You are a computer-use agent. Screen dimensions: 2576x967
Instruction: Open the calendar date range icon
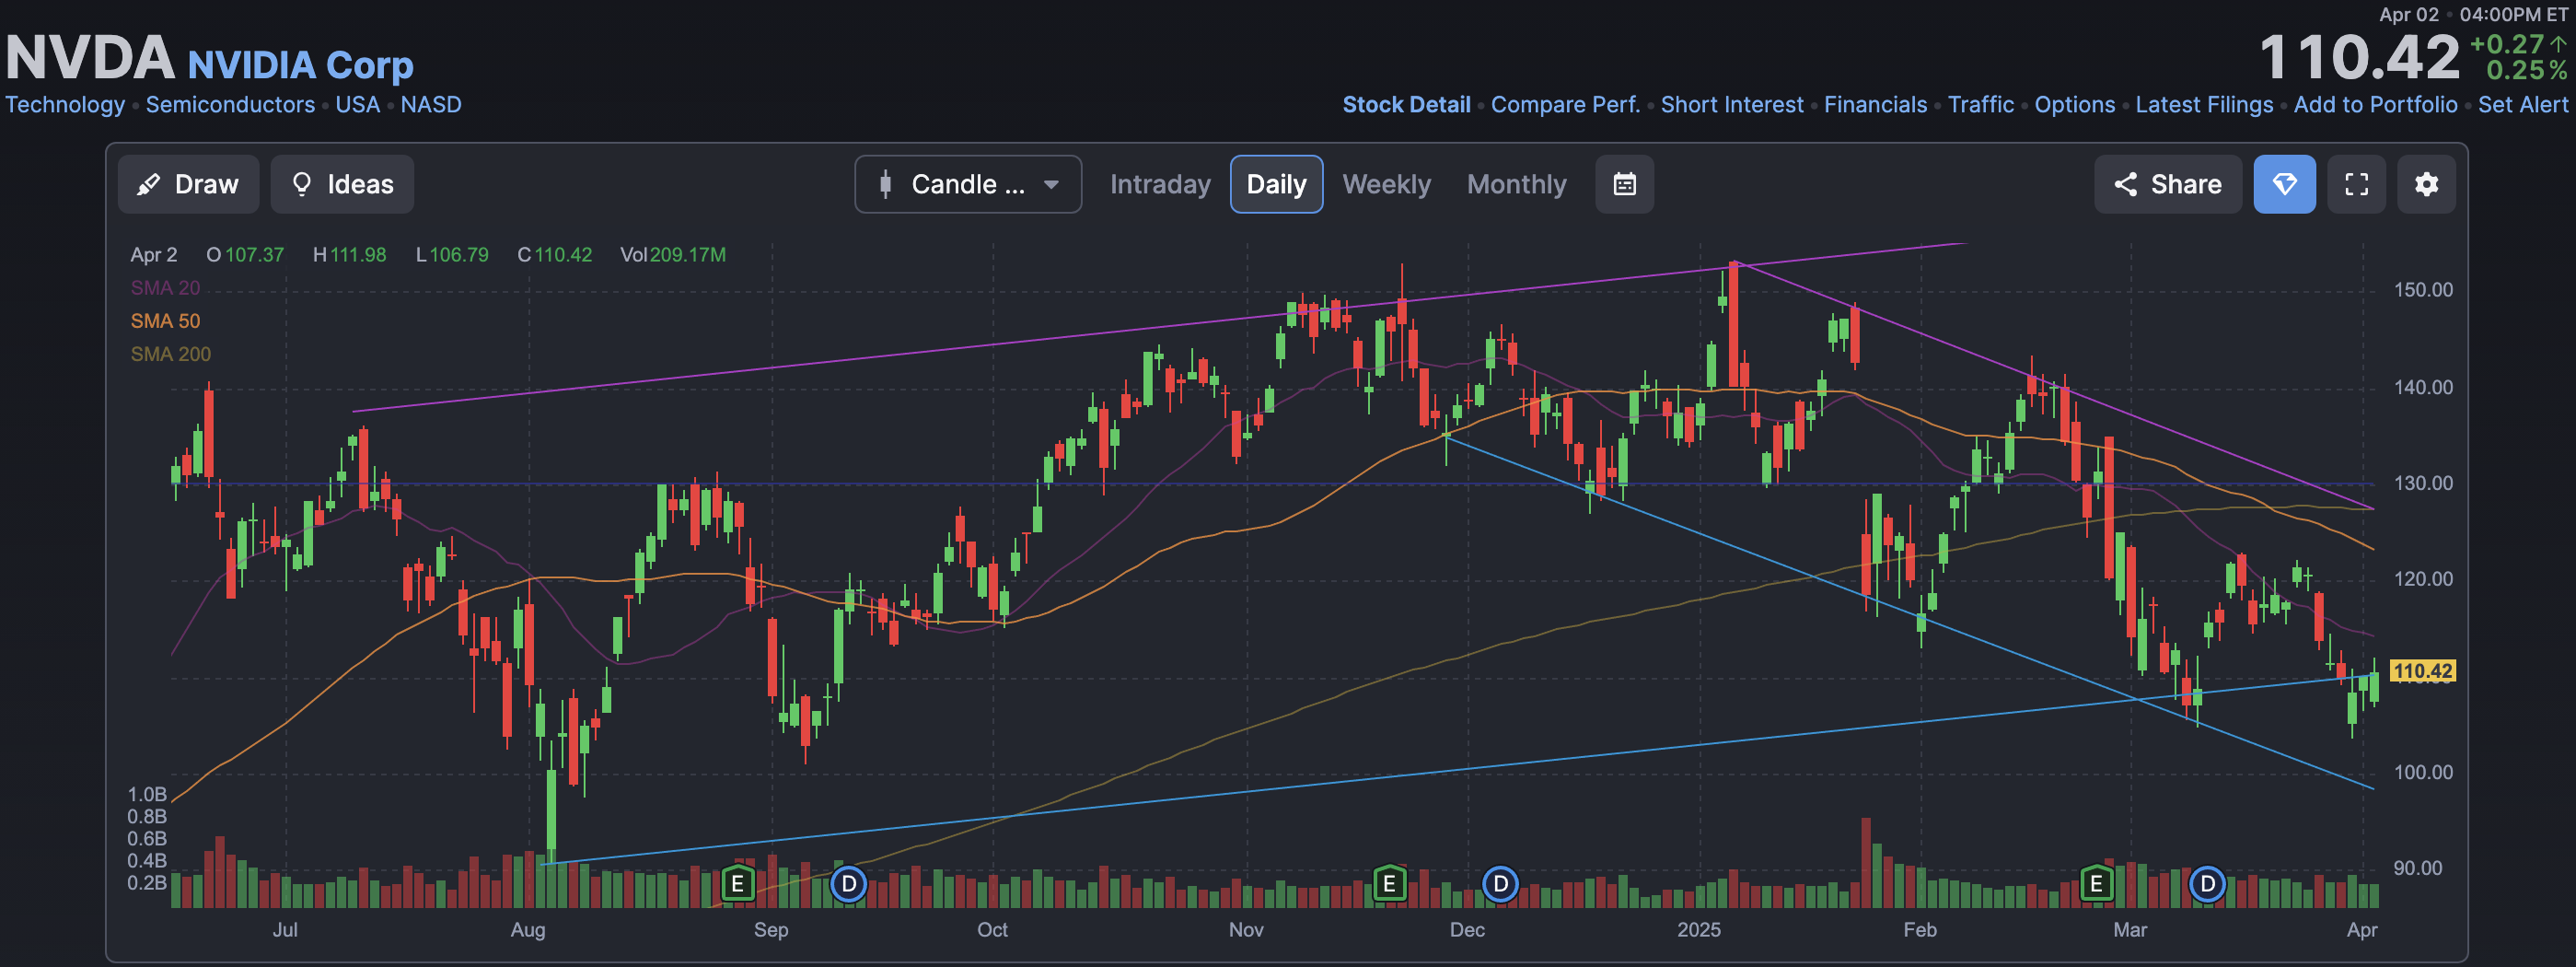(1624, 184)
